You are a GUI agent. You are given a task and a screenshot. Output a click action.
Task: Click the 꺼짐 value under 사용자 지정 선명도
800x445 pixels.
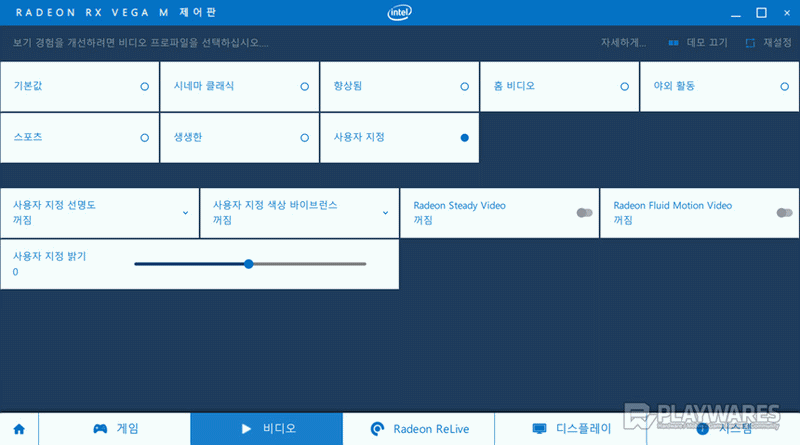coord(22,220)
